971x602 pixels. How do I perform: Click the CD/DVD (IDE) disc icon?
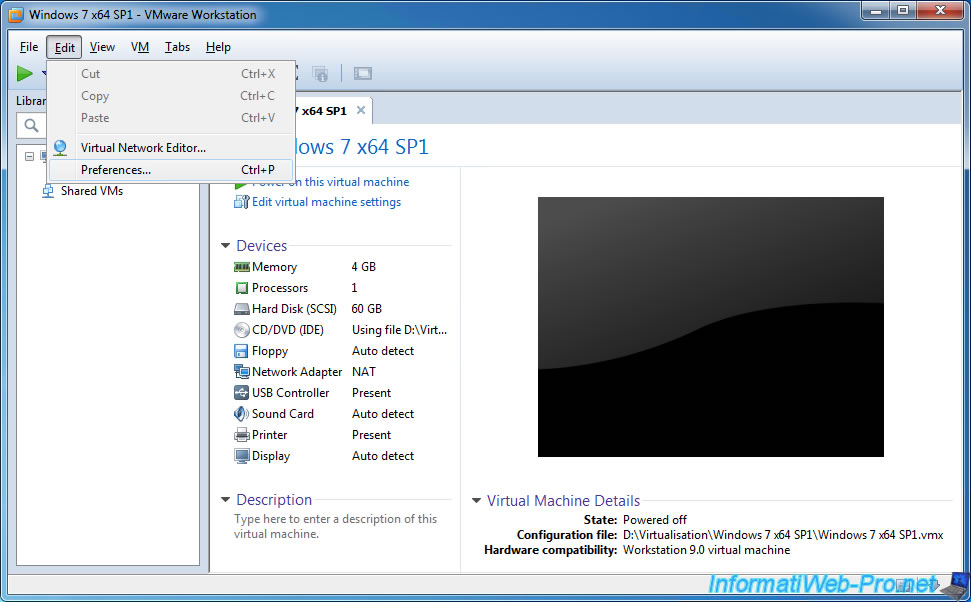click(242, 330)
